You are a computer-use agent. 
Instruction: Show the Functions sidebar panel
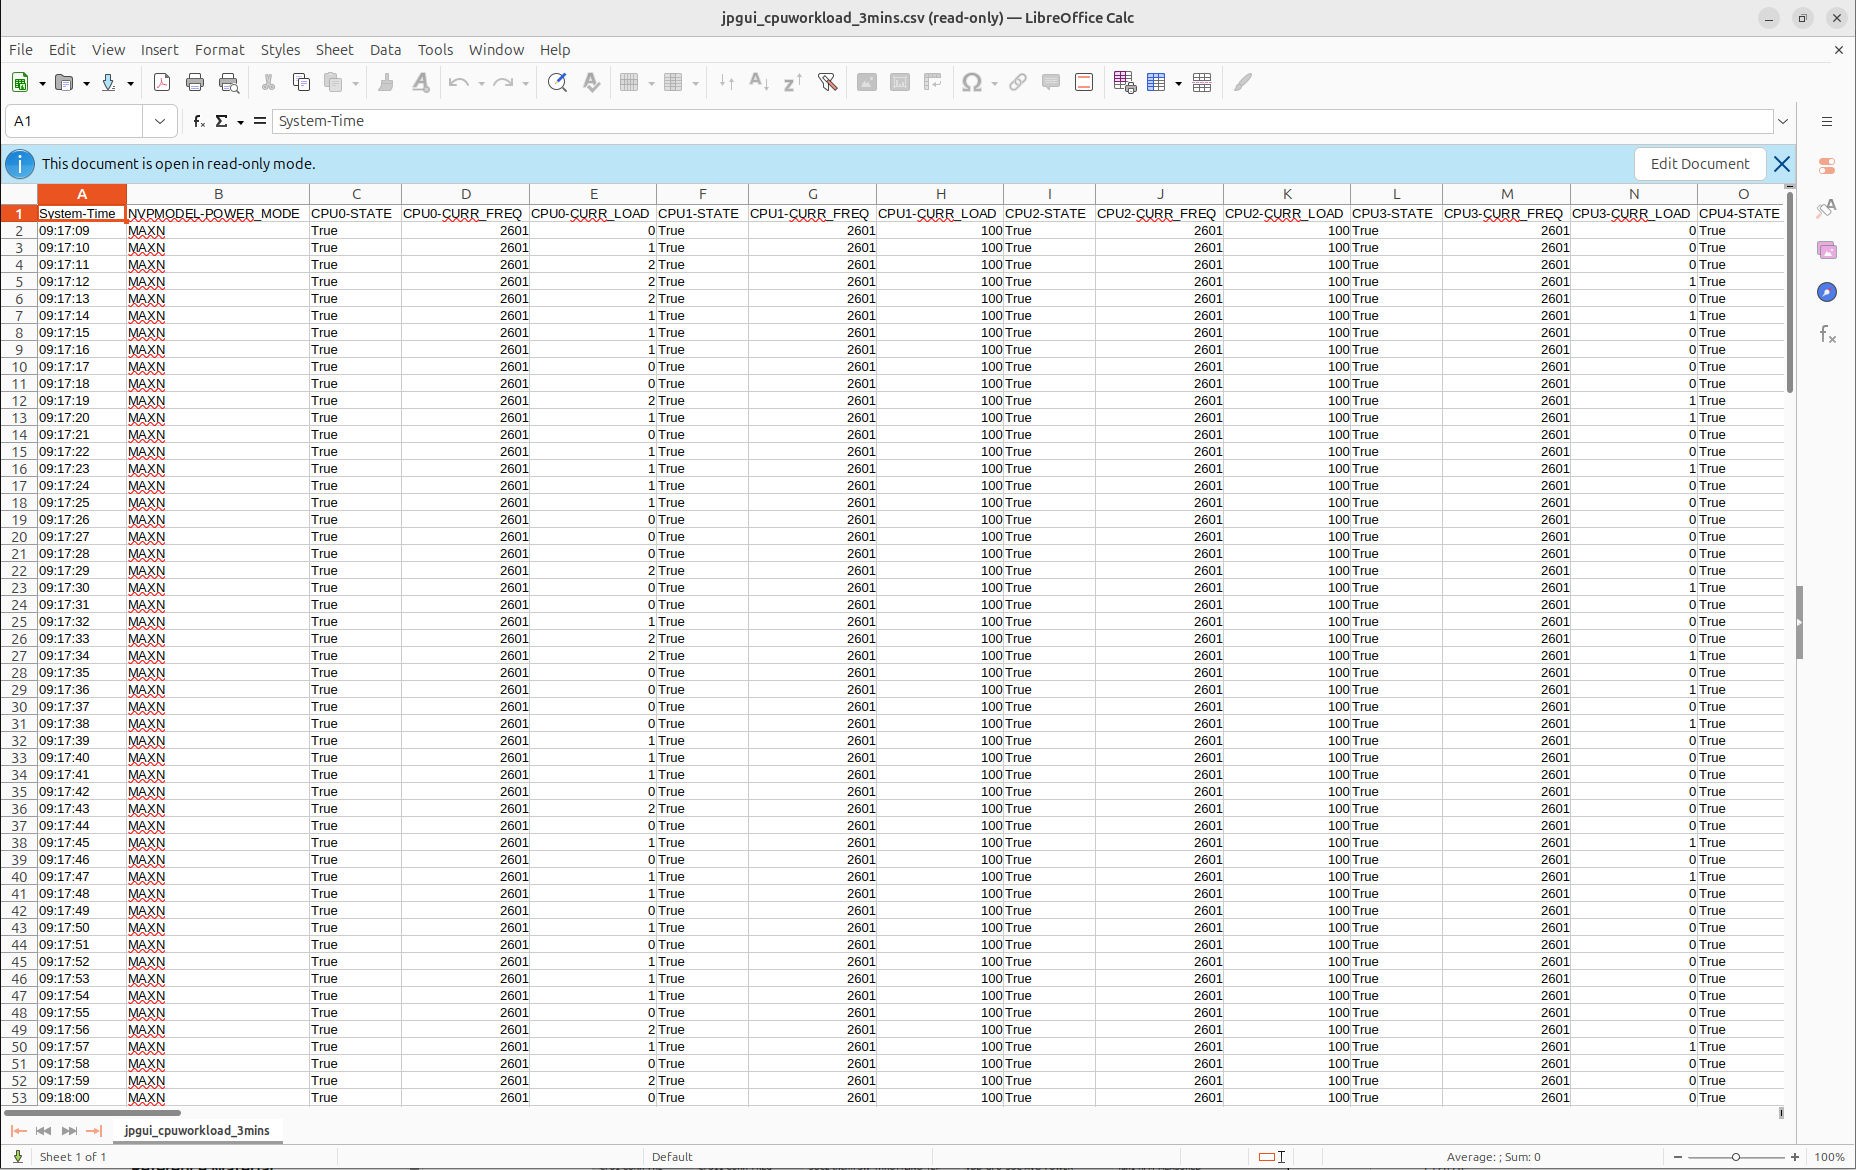click(x=1827, y=334)
